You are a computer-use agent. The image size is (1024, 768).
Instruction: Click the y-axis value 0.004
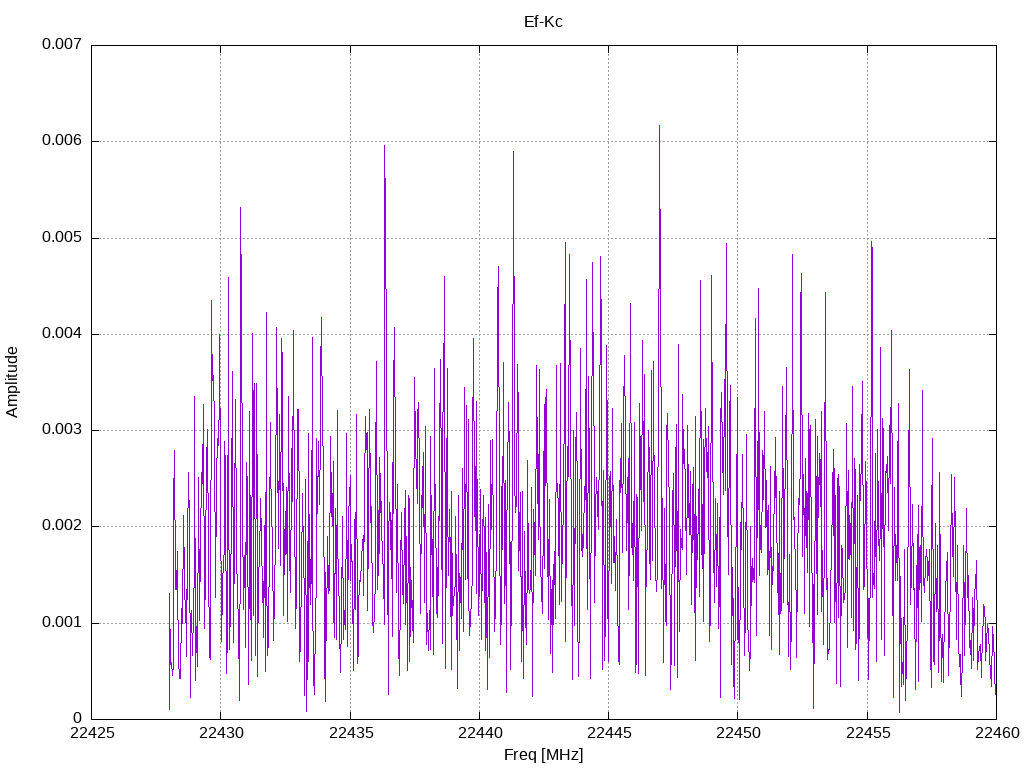click(62, 334)
